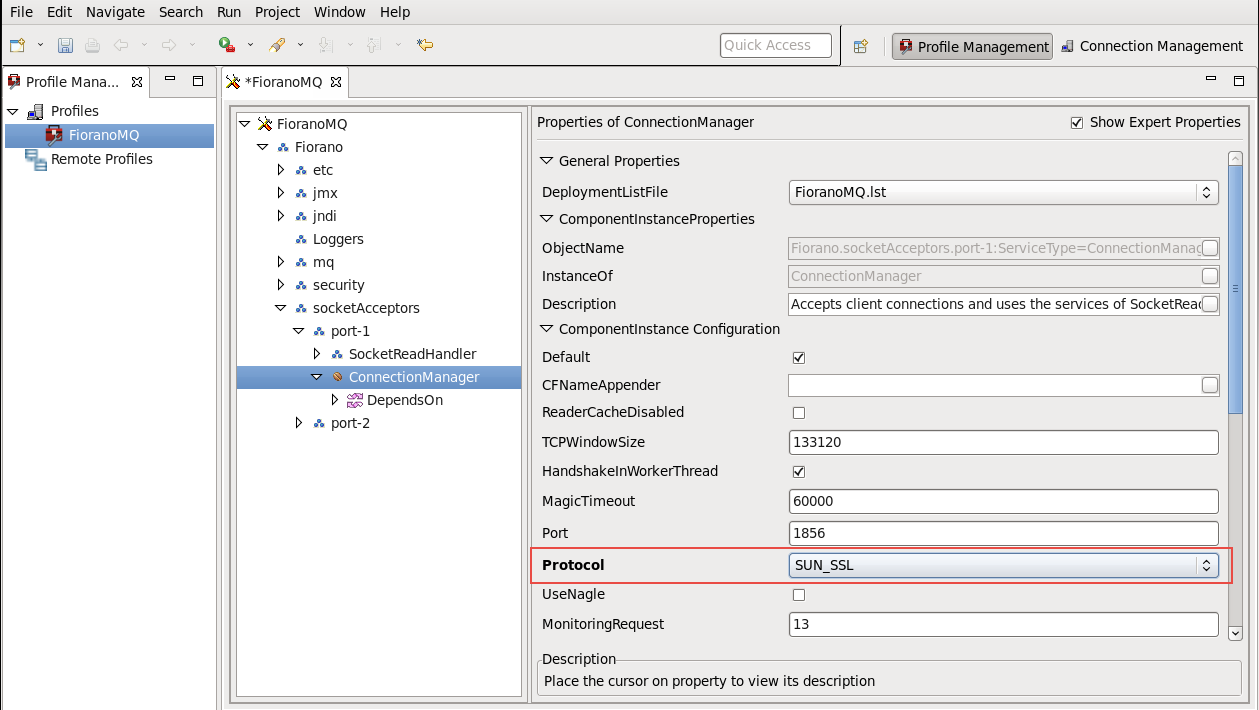Screen dimensions: 1259x710
Task: Collapse the port-1 tree node
Action: [x=299, y=331]
